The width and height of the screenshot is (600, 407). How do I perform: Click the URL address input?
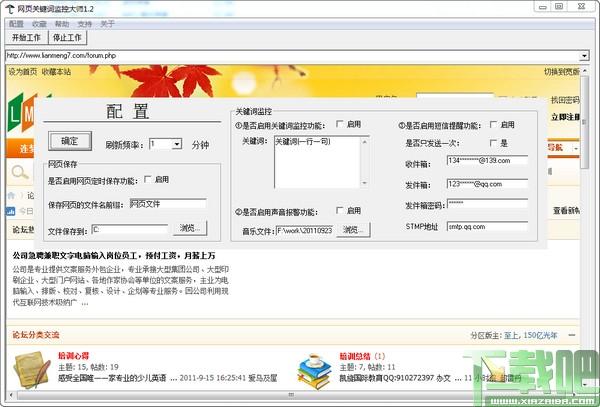coord(292,56)
